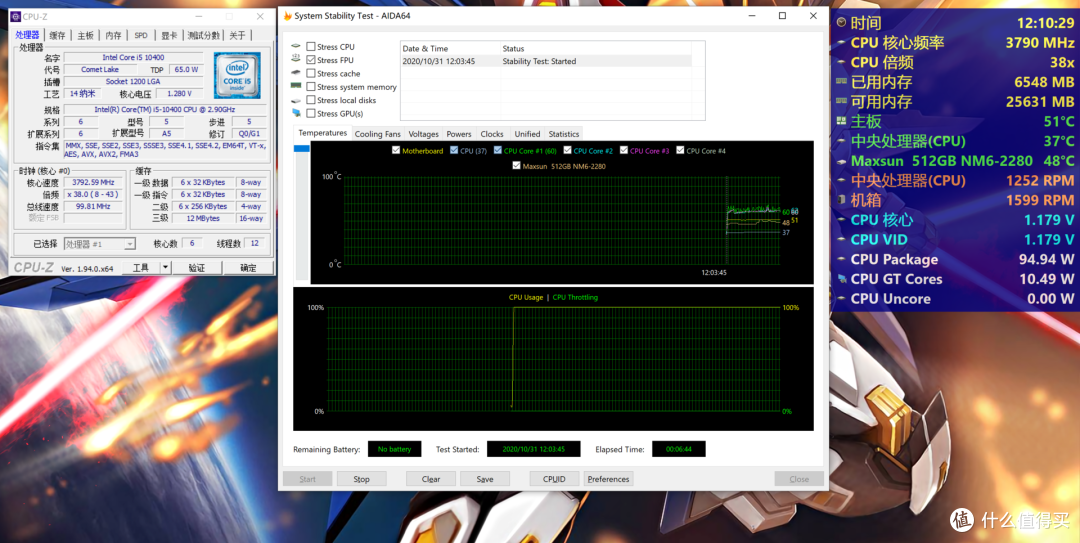Switch to the Clocks tab

tap(492, 134)
